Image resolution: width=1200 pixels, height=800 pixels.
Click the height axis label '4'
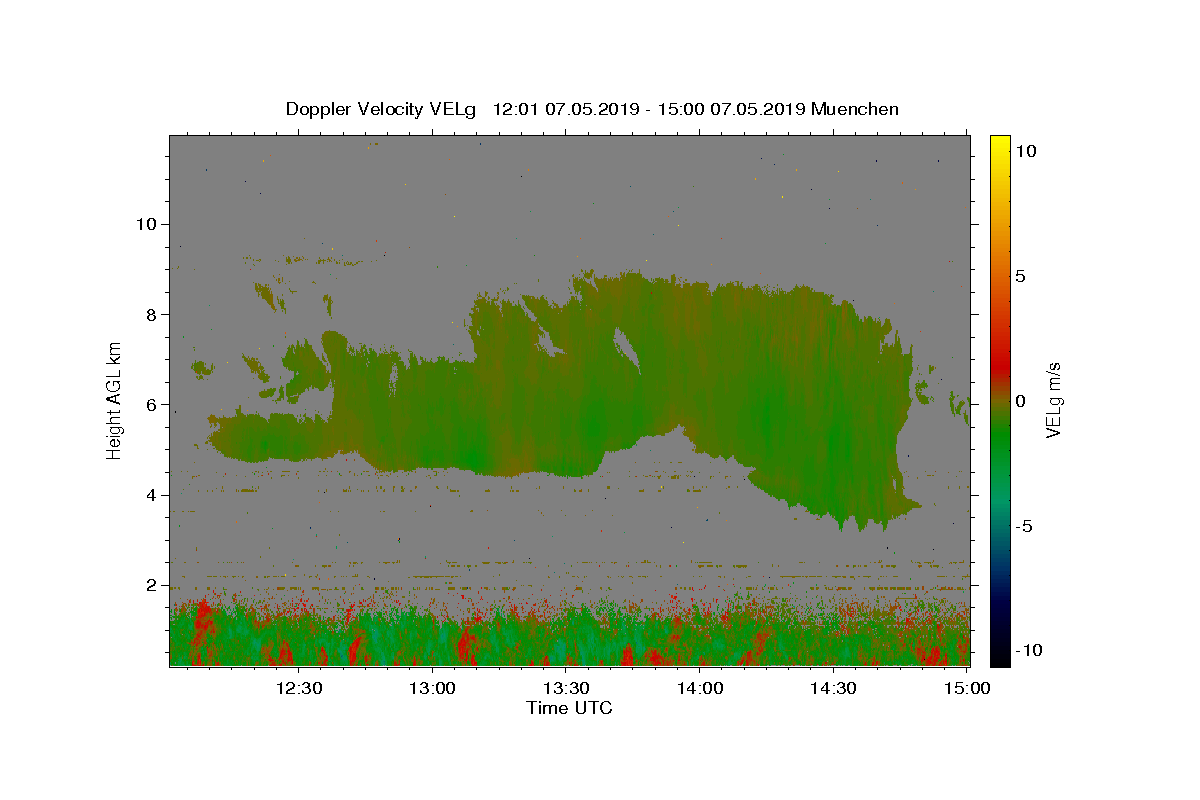[x=152, y=495]
